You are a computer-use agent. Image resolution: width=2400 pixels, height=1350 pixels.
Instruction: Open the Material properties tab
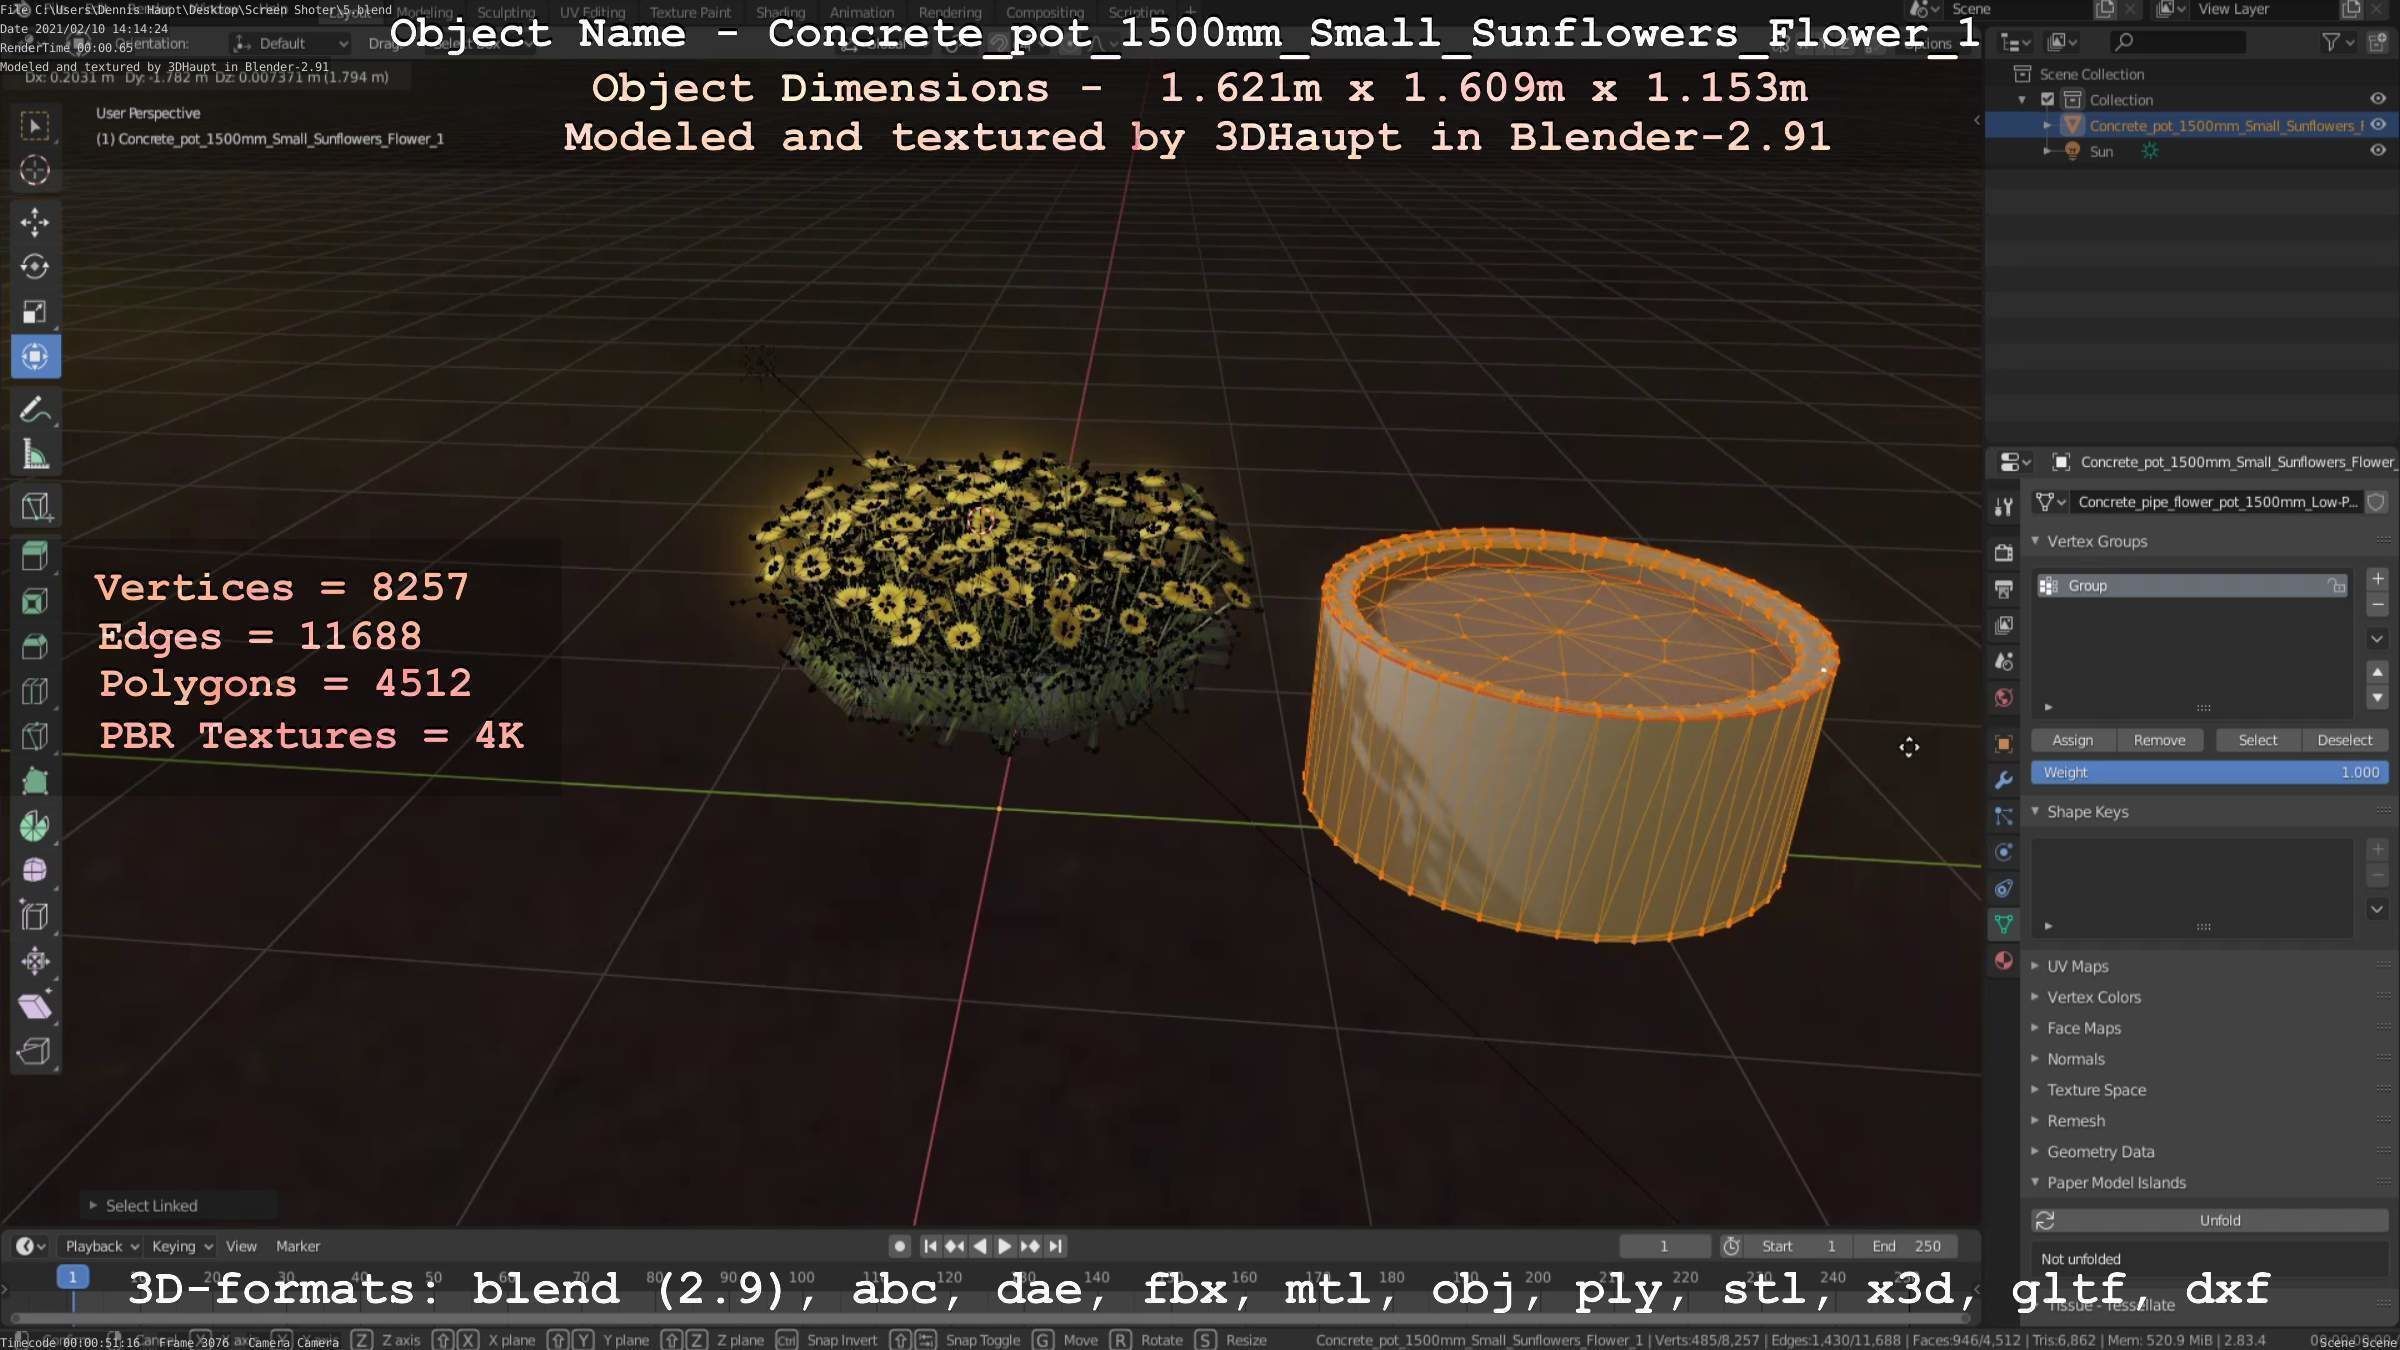tap(2003, 960)
